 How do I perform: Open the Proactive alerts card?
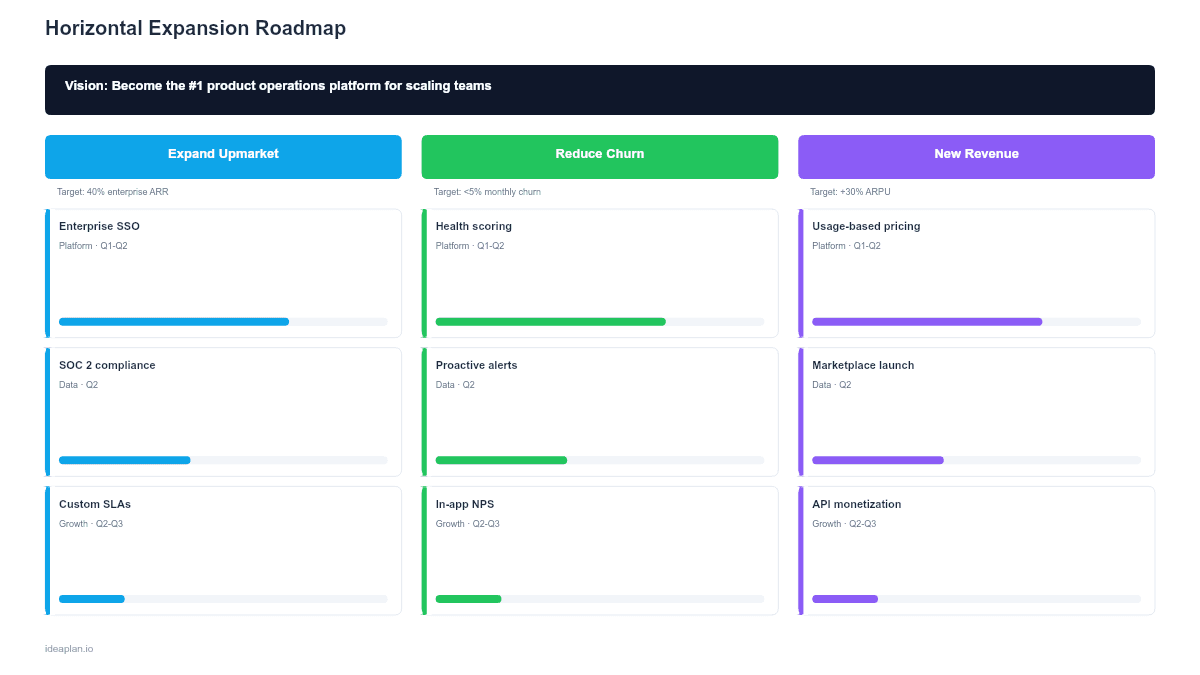pyautogui.click(x=600, y=411)
